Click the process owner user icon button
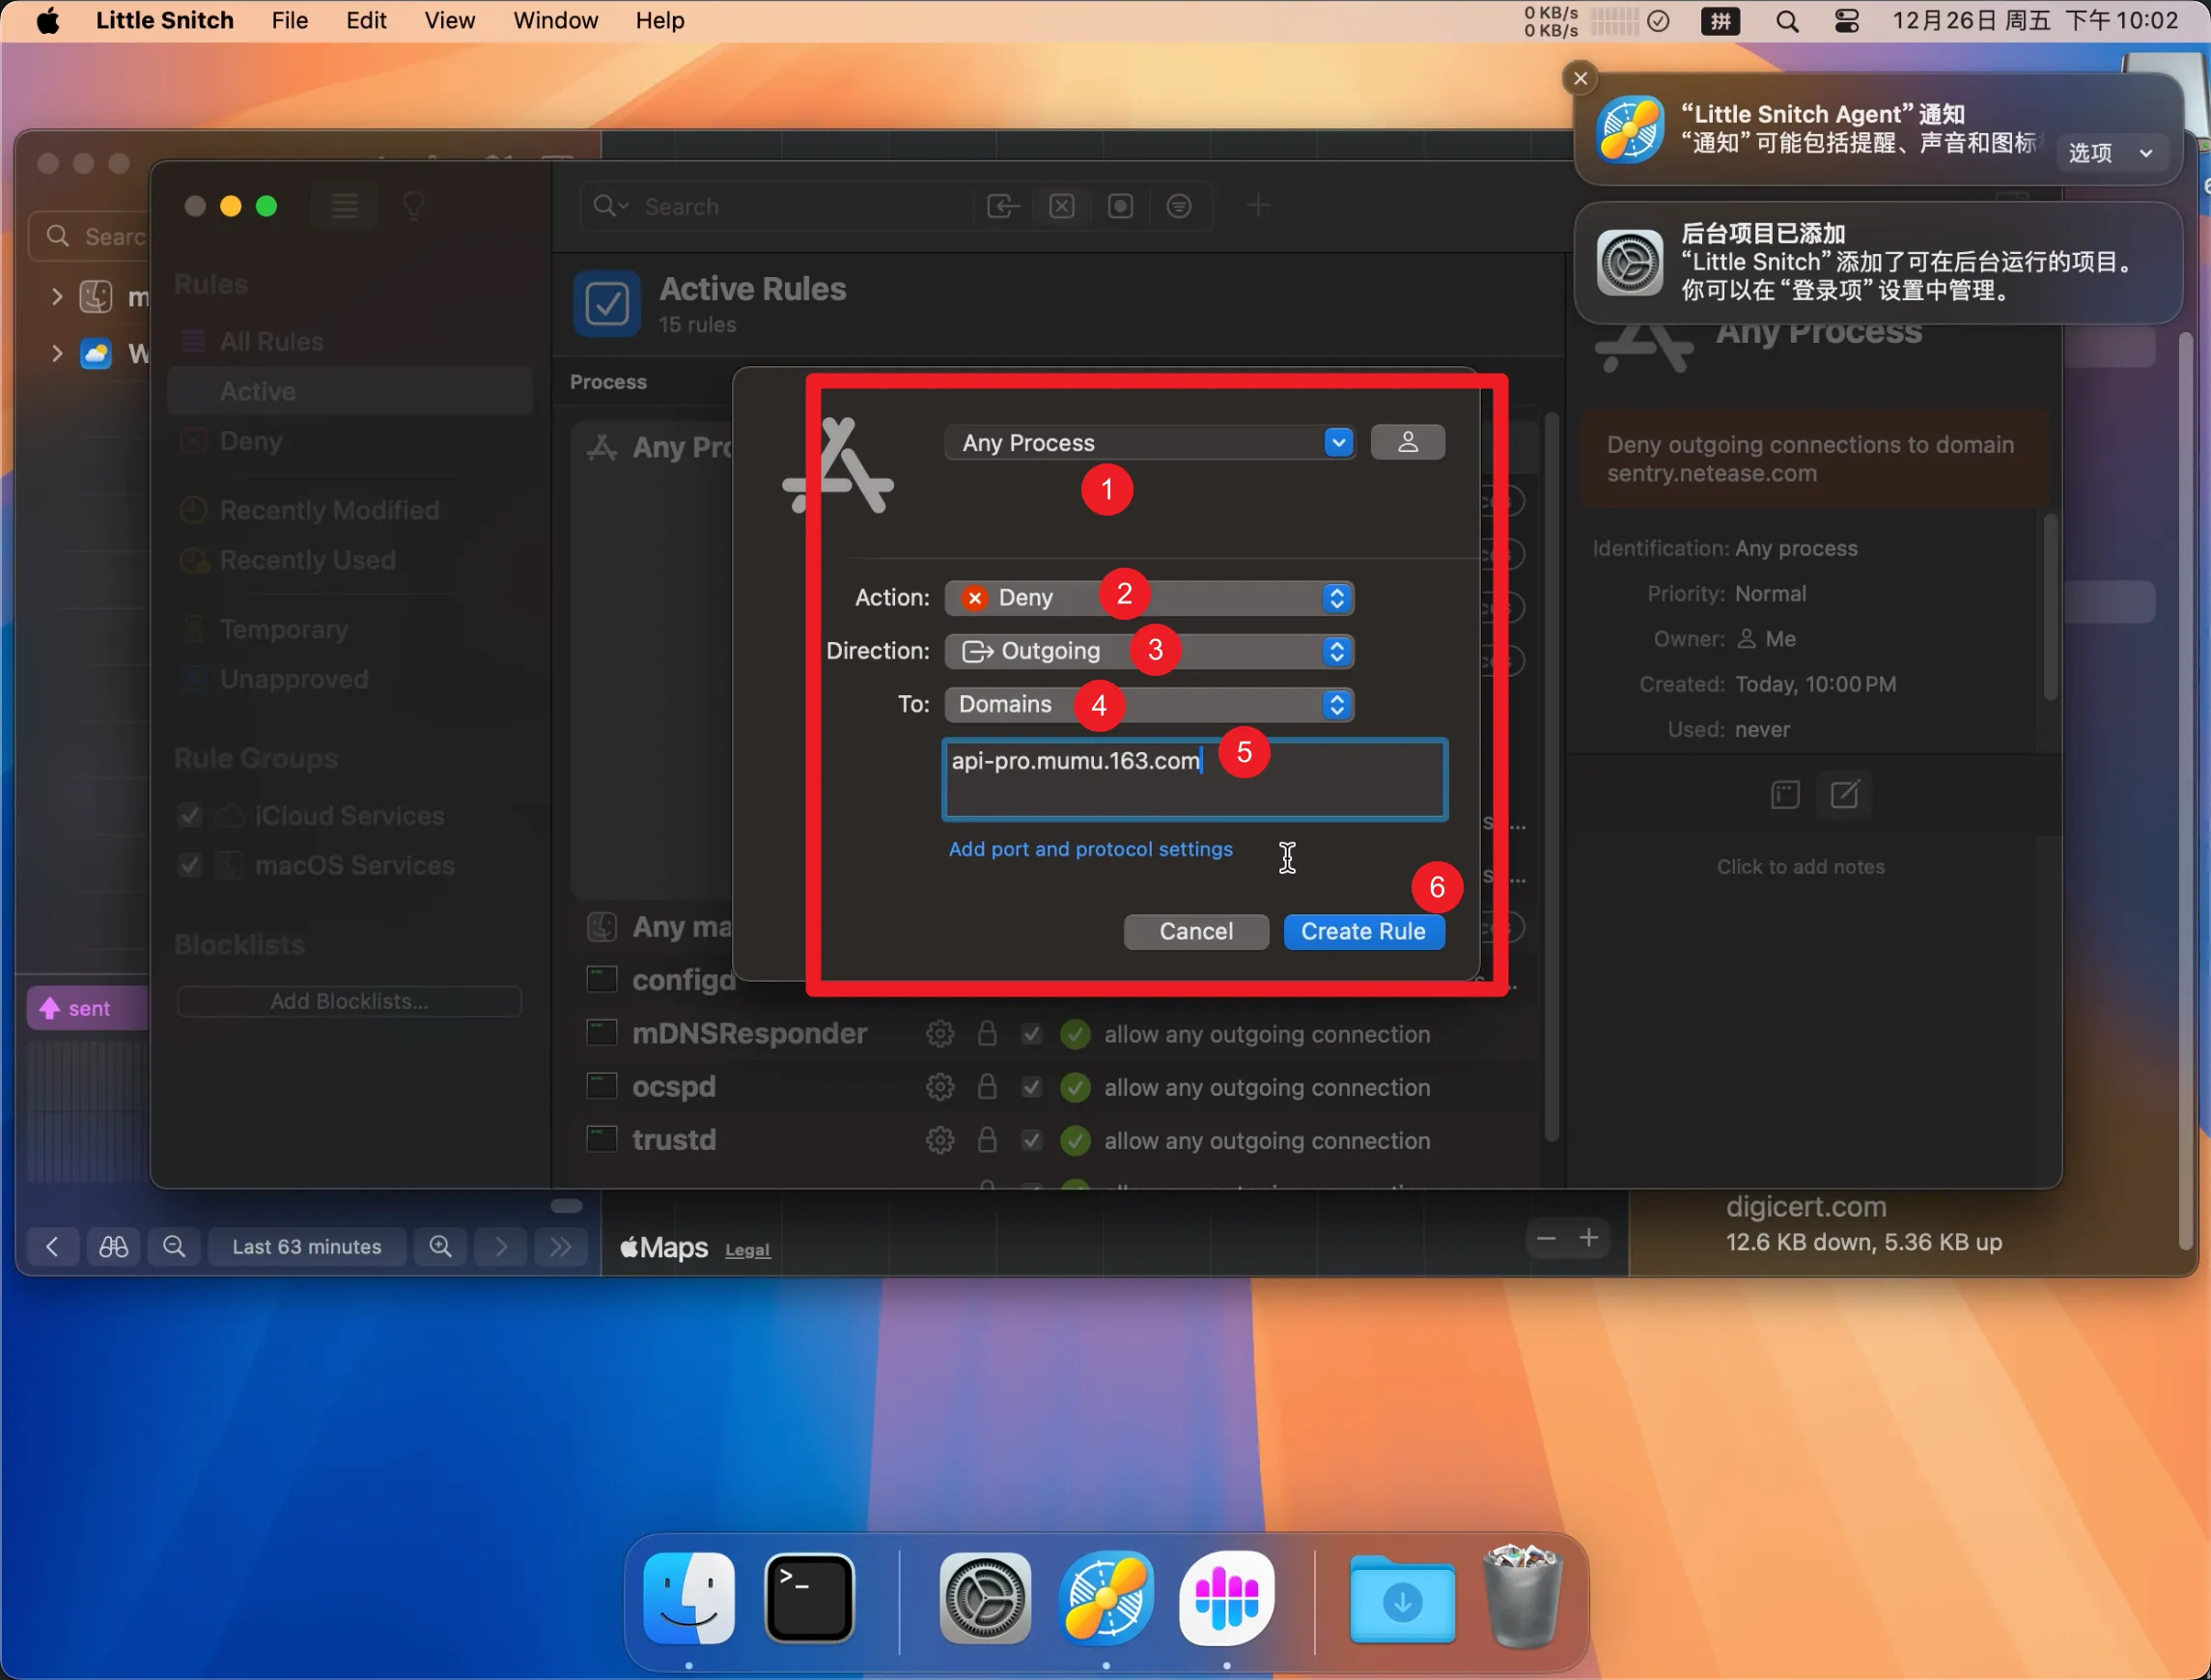 1407,442
